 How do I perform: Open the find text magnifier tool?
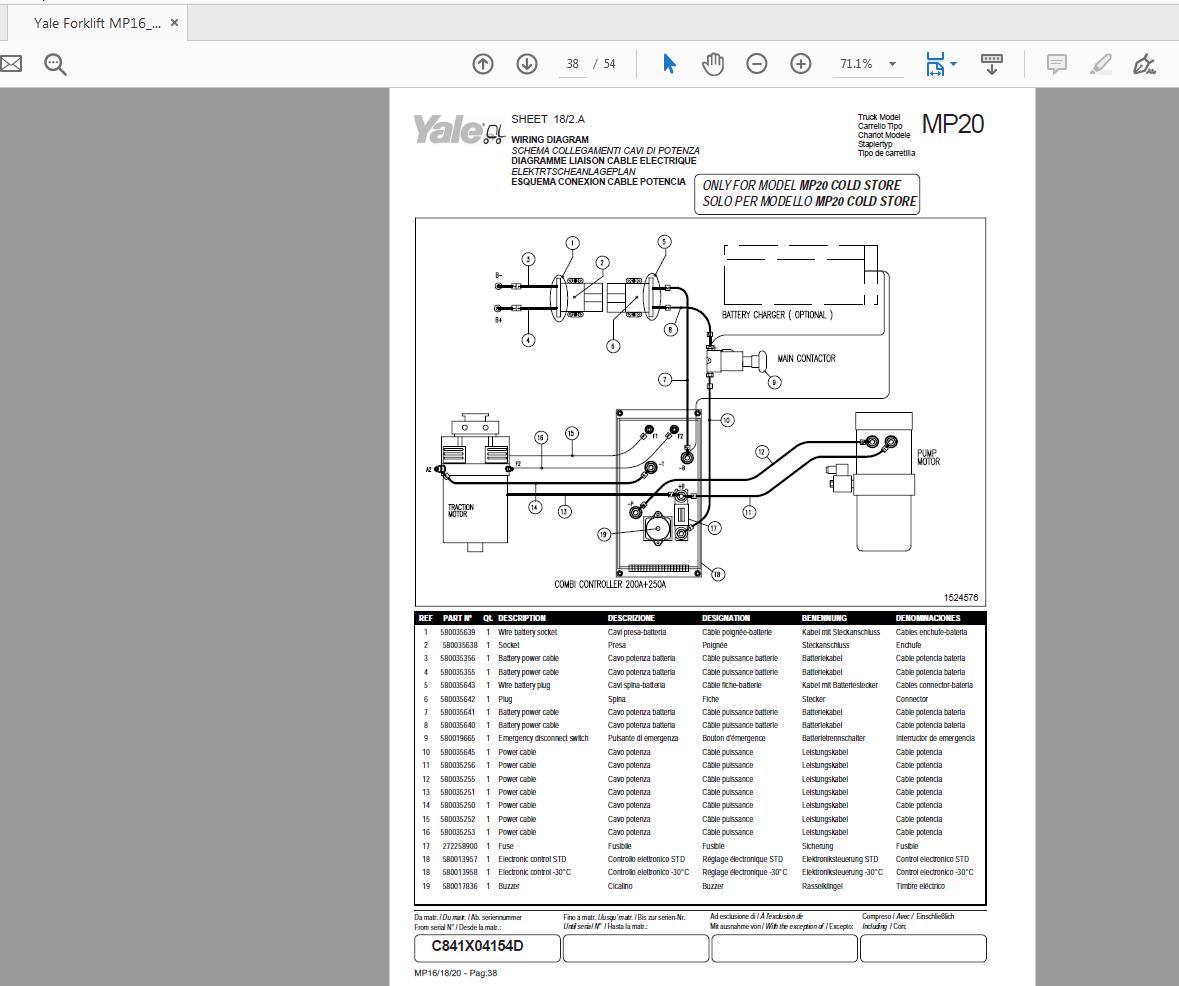[55, 65]
